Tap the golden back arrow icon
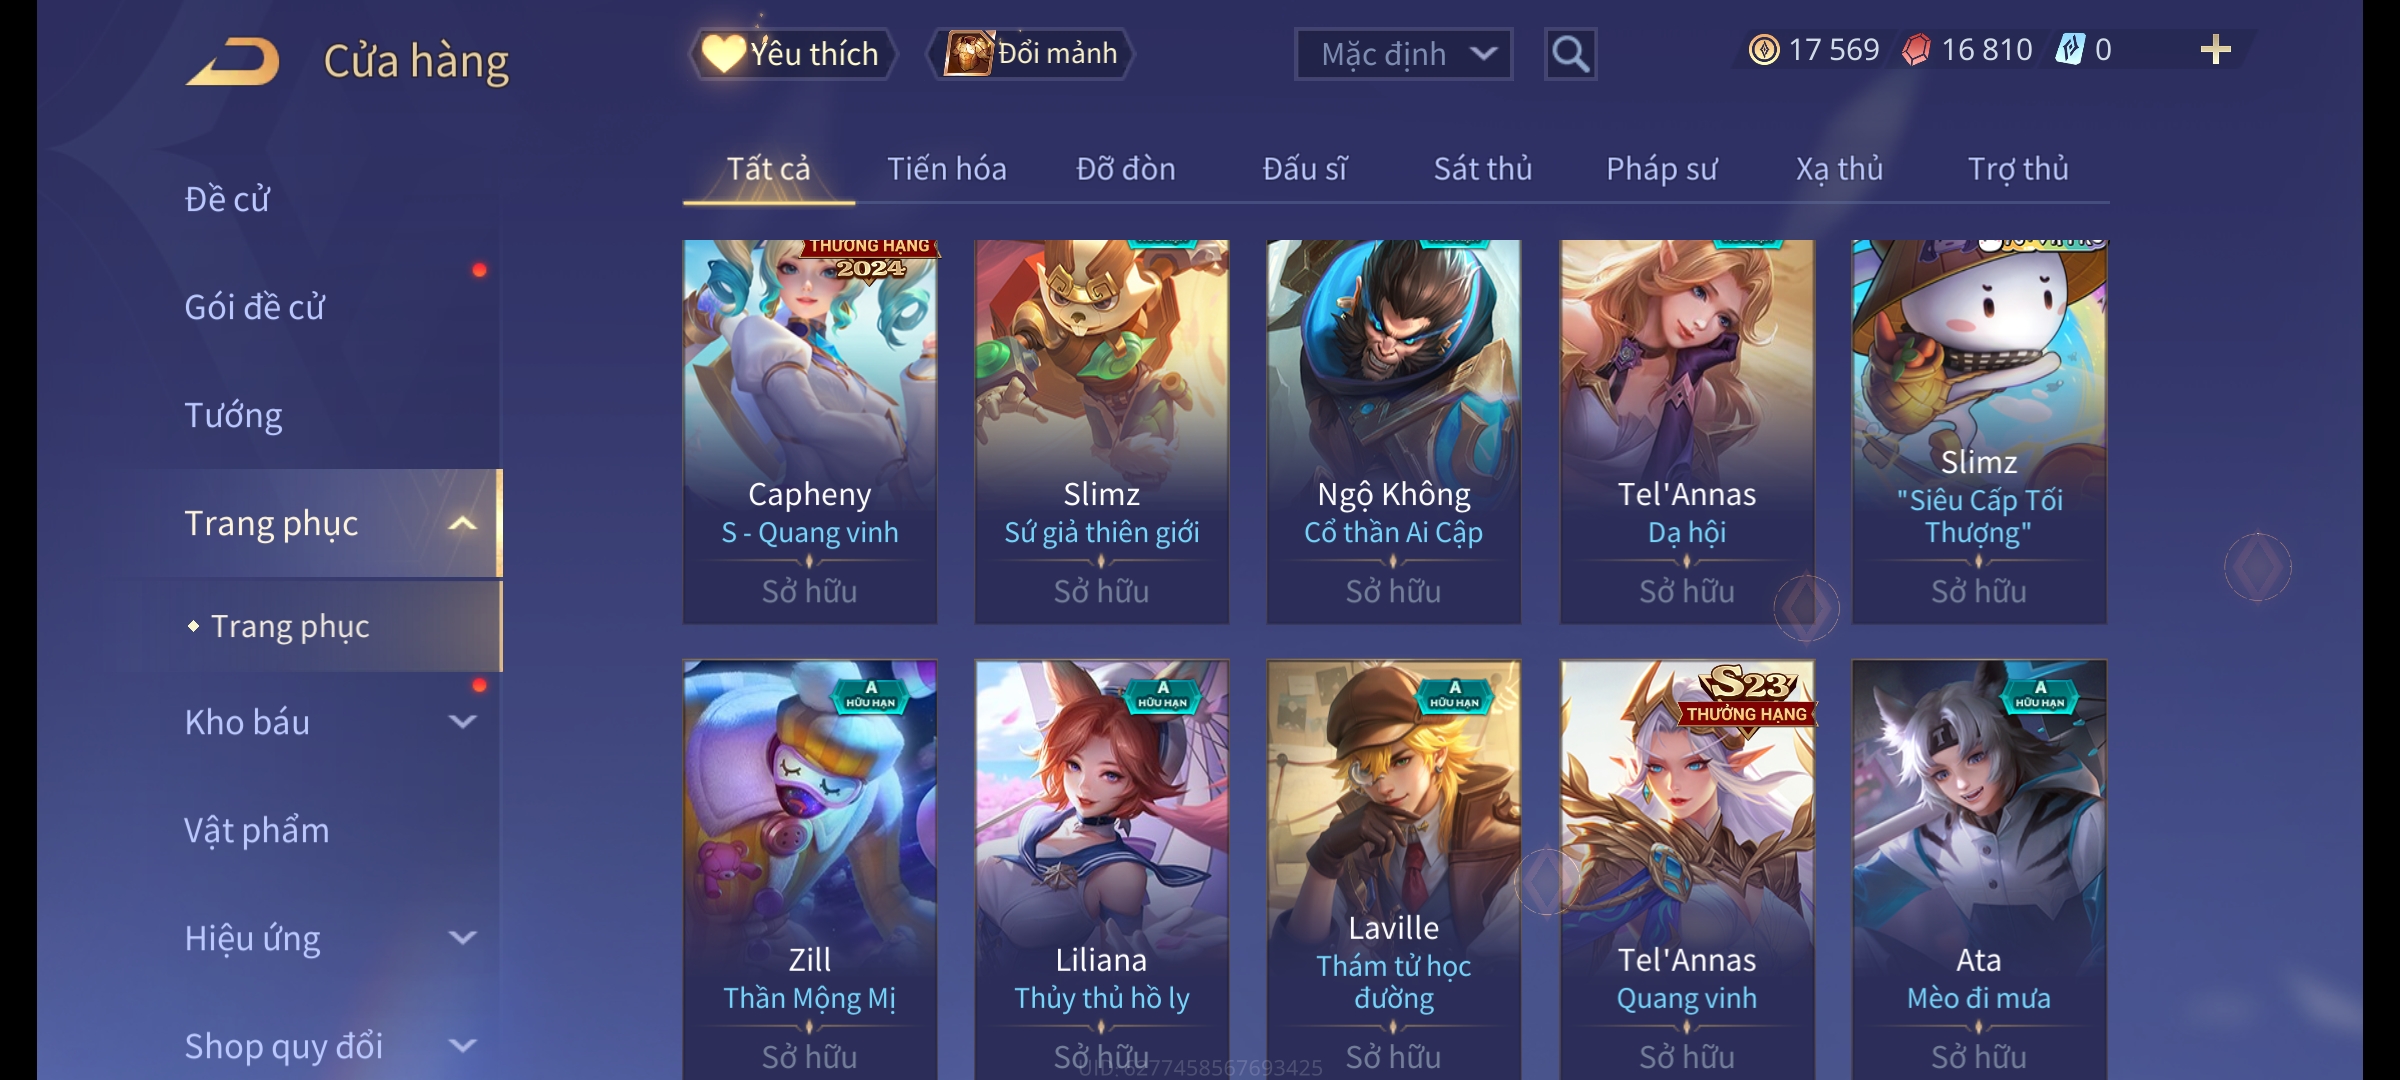The width and height of the screenshot is (2400, 1080). pyautogui.click(x=232, y=61)
